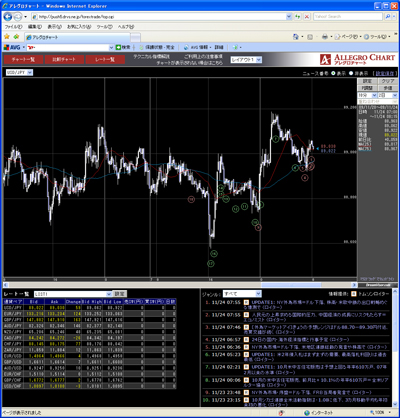Click the news icon next to the 11/24 07:46 headline
Viewport: 400px width, 418px height.
coord(246,327)
